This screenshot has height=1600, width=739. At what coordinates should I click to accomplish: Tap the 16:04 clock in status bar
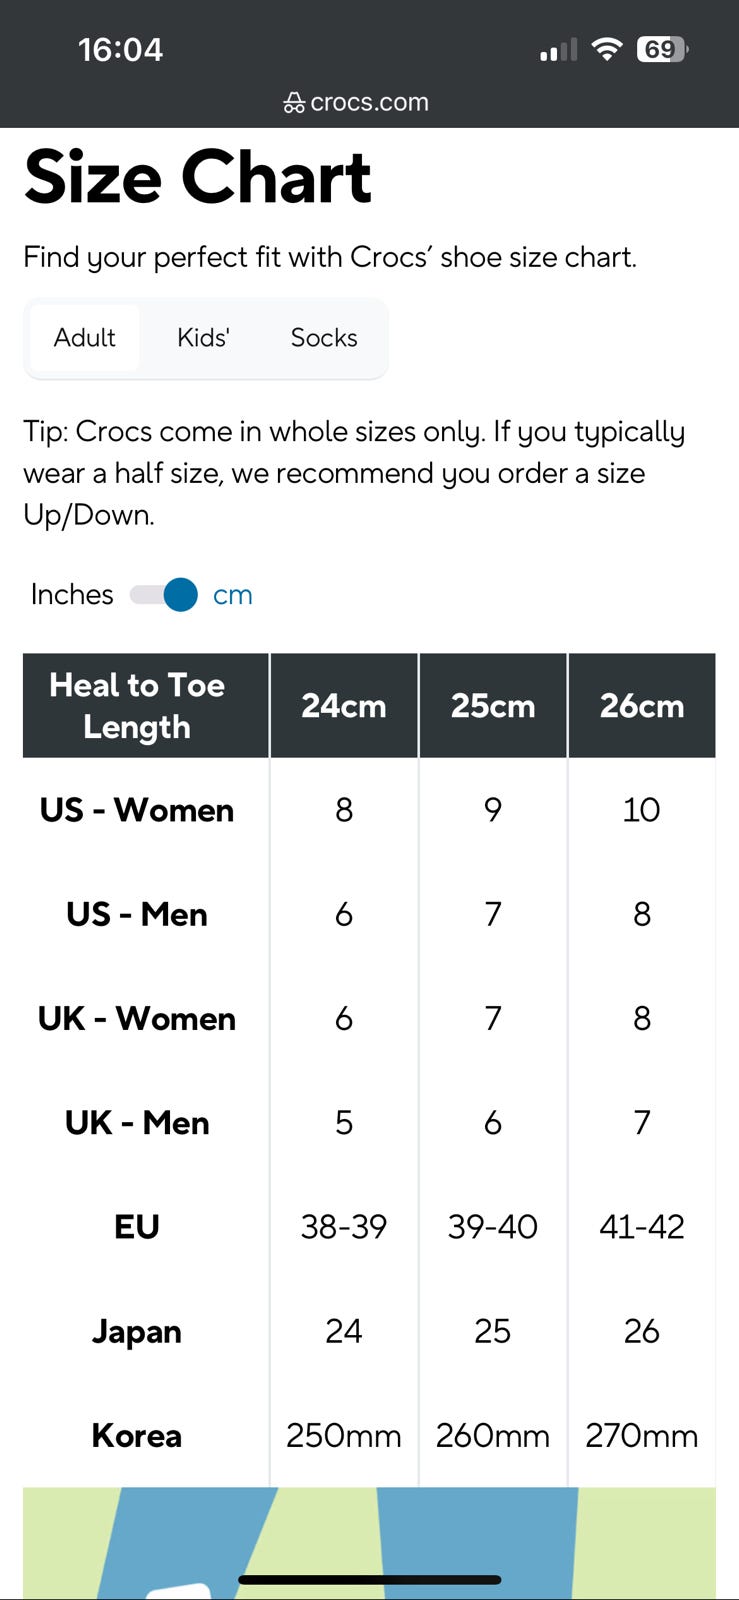click(120, 50)
